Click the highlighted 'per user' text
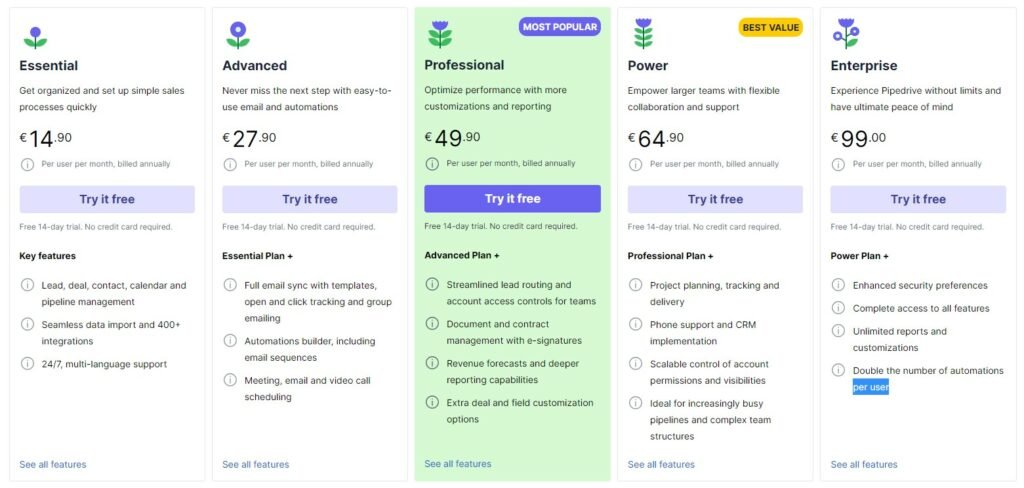Image resolution: width=1024 pixels, height=488 pixels. click(x=871, y=387)
